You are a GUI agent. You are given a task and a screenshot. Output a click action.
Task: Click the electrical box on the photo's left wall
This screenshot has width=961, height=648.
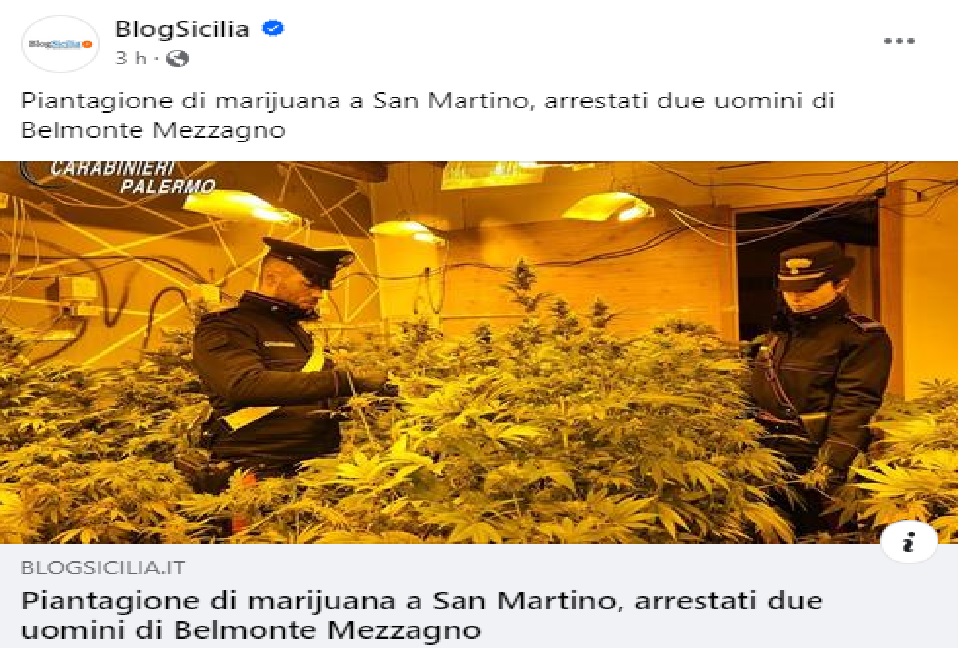[78, 295]
